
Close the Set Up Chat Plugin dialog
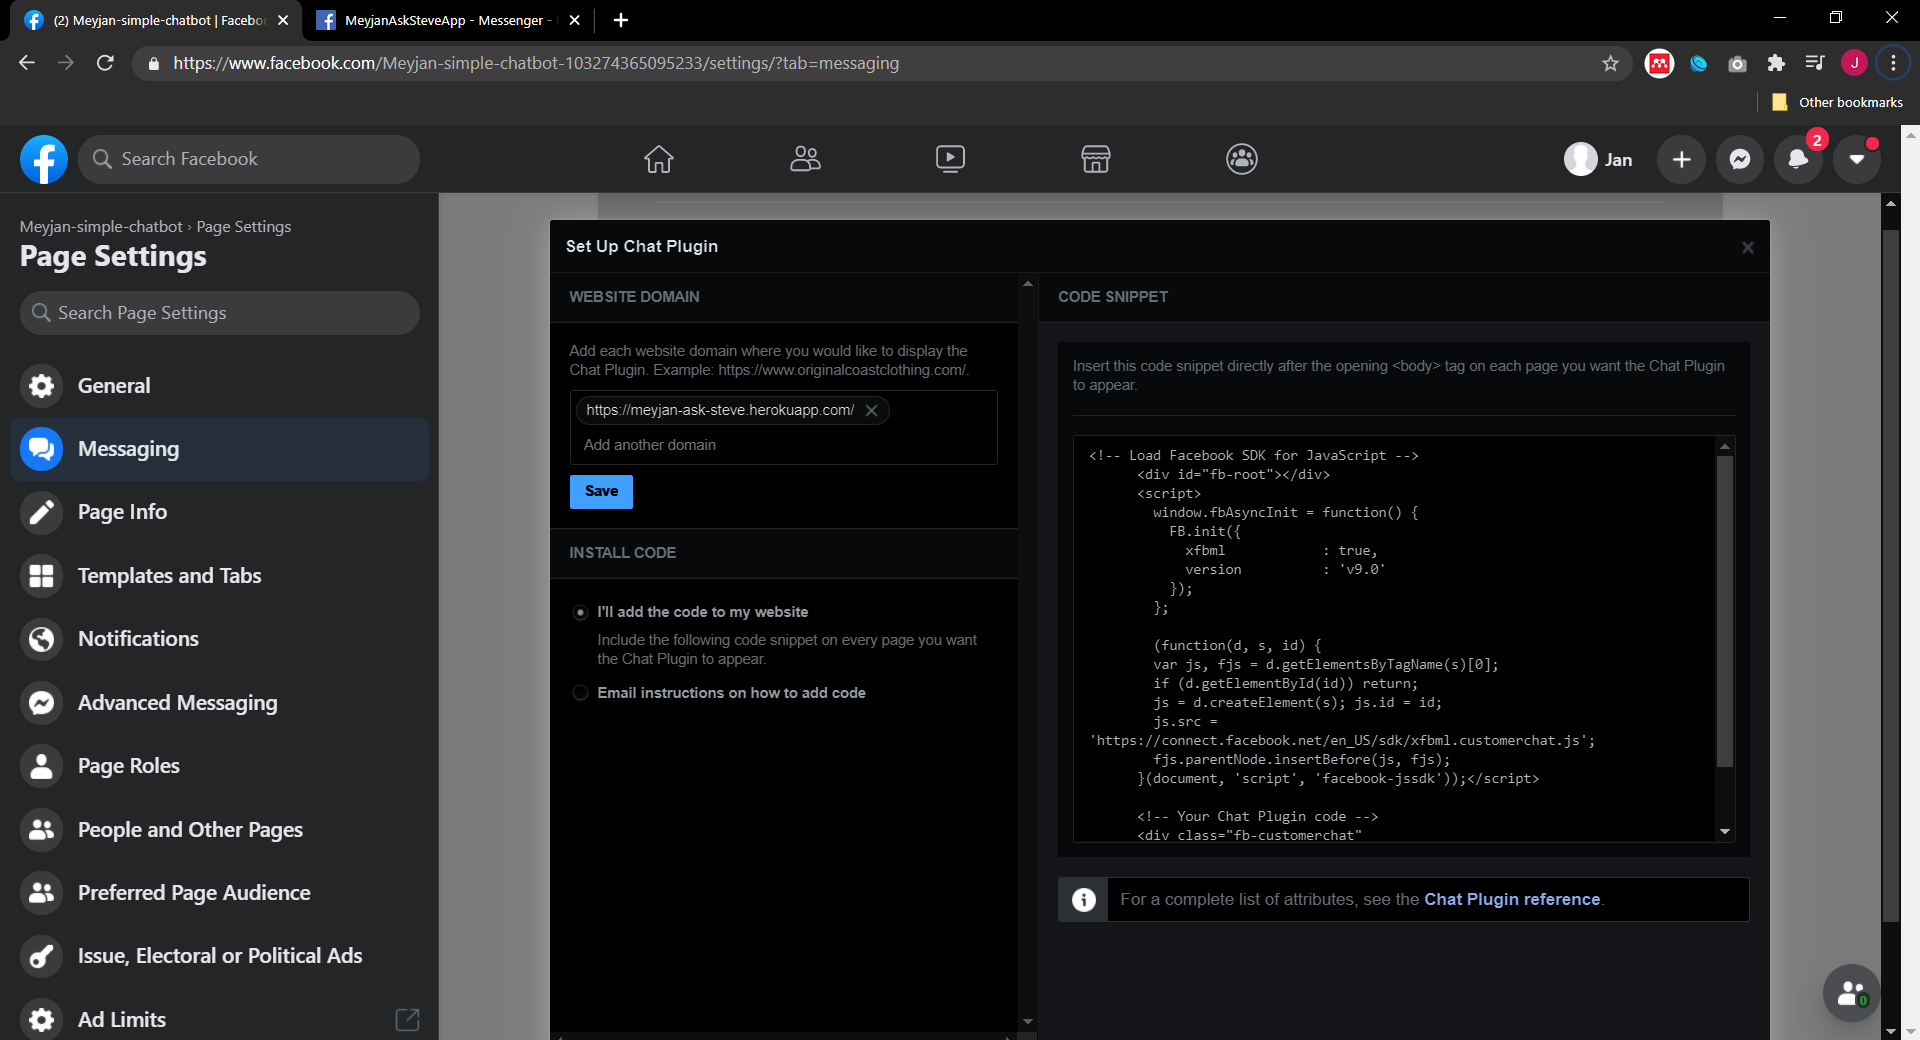click(1747, 247)
